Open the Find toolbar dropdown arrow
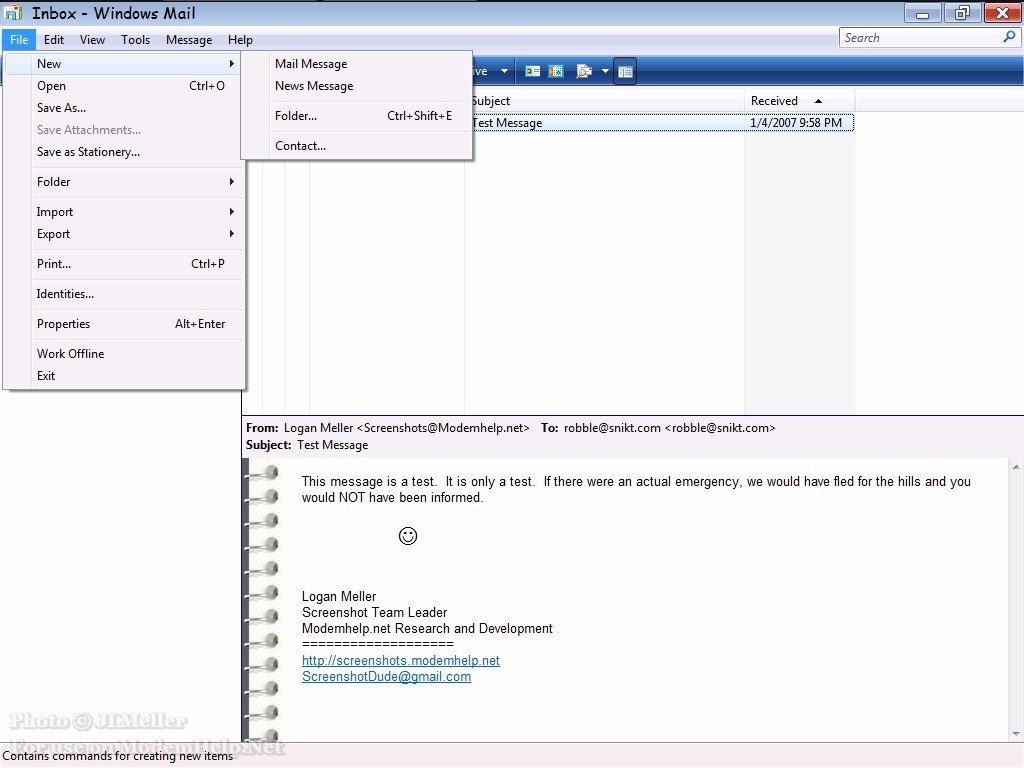This screenshot has height=768, width=1024. pos(605,71)
